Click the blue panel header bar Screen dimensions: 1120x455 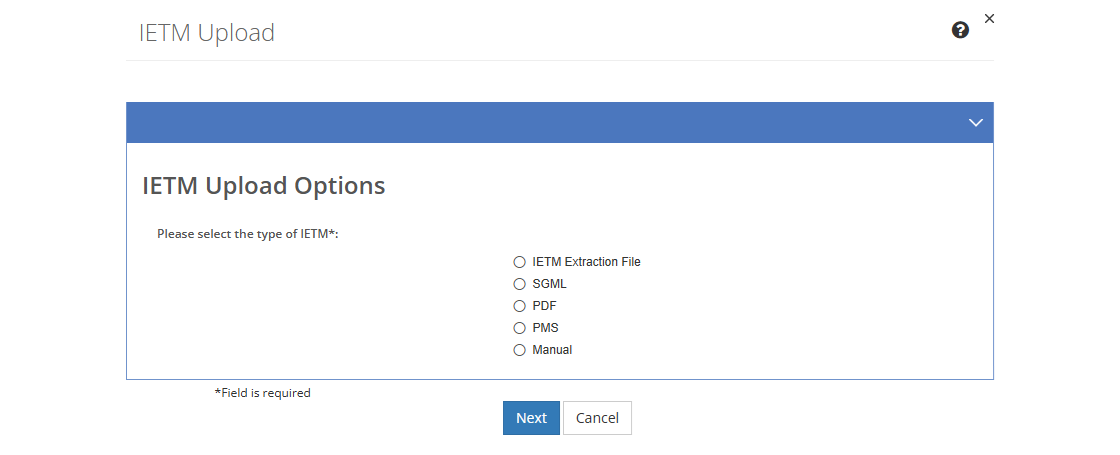click(560, 123)
